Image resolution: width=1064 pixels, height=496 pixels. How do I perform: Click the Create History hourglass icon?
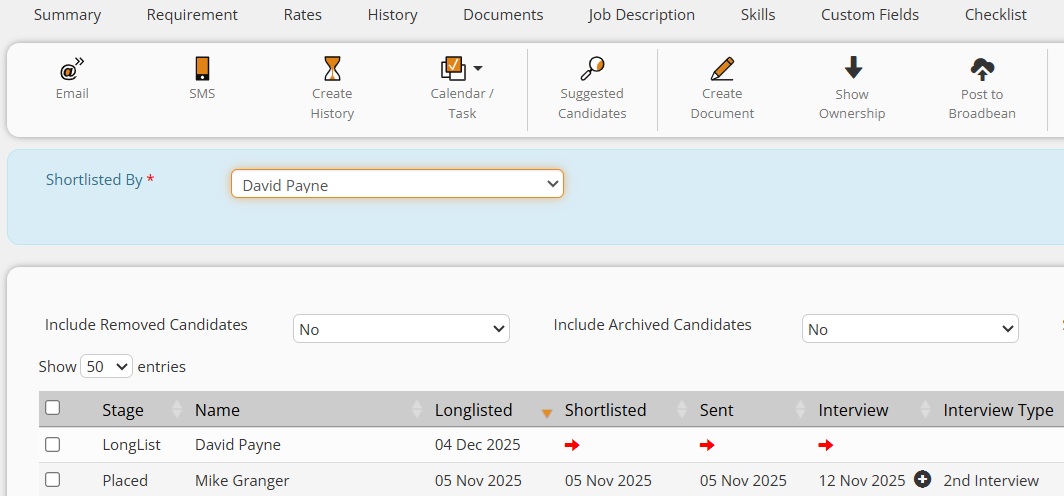pos(332,69)
